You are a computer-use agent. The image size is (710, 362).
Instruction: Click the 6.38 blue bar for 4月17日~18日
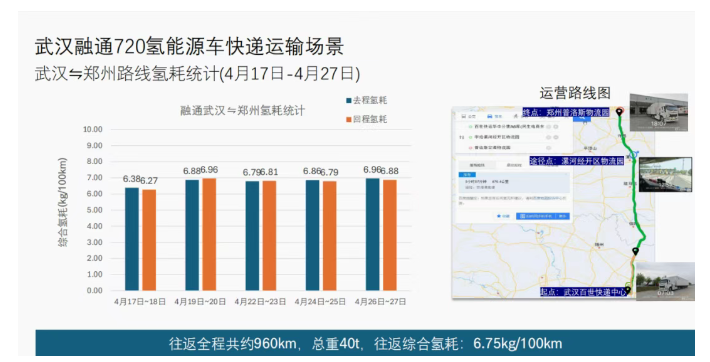click(132, 239)
